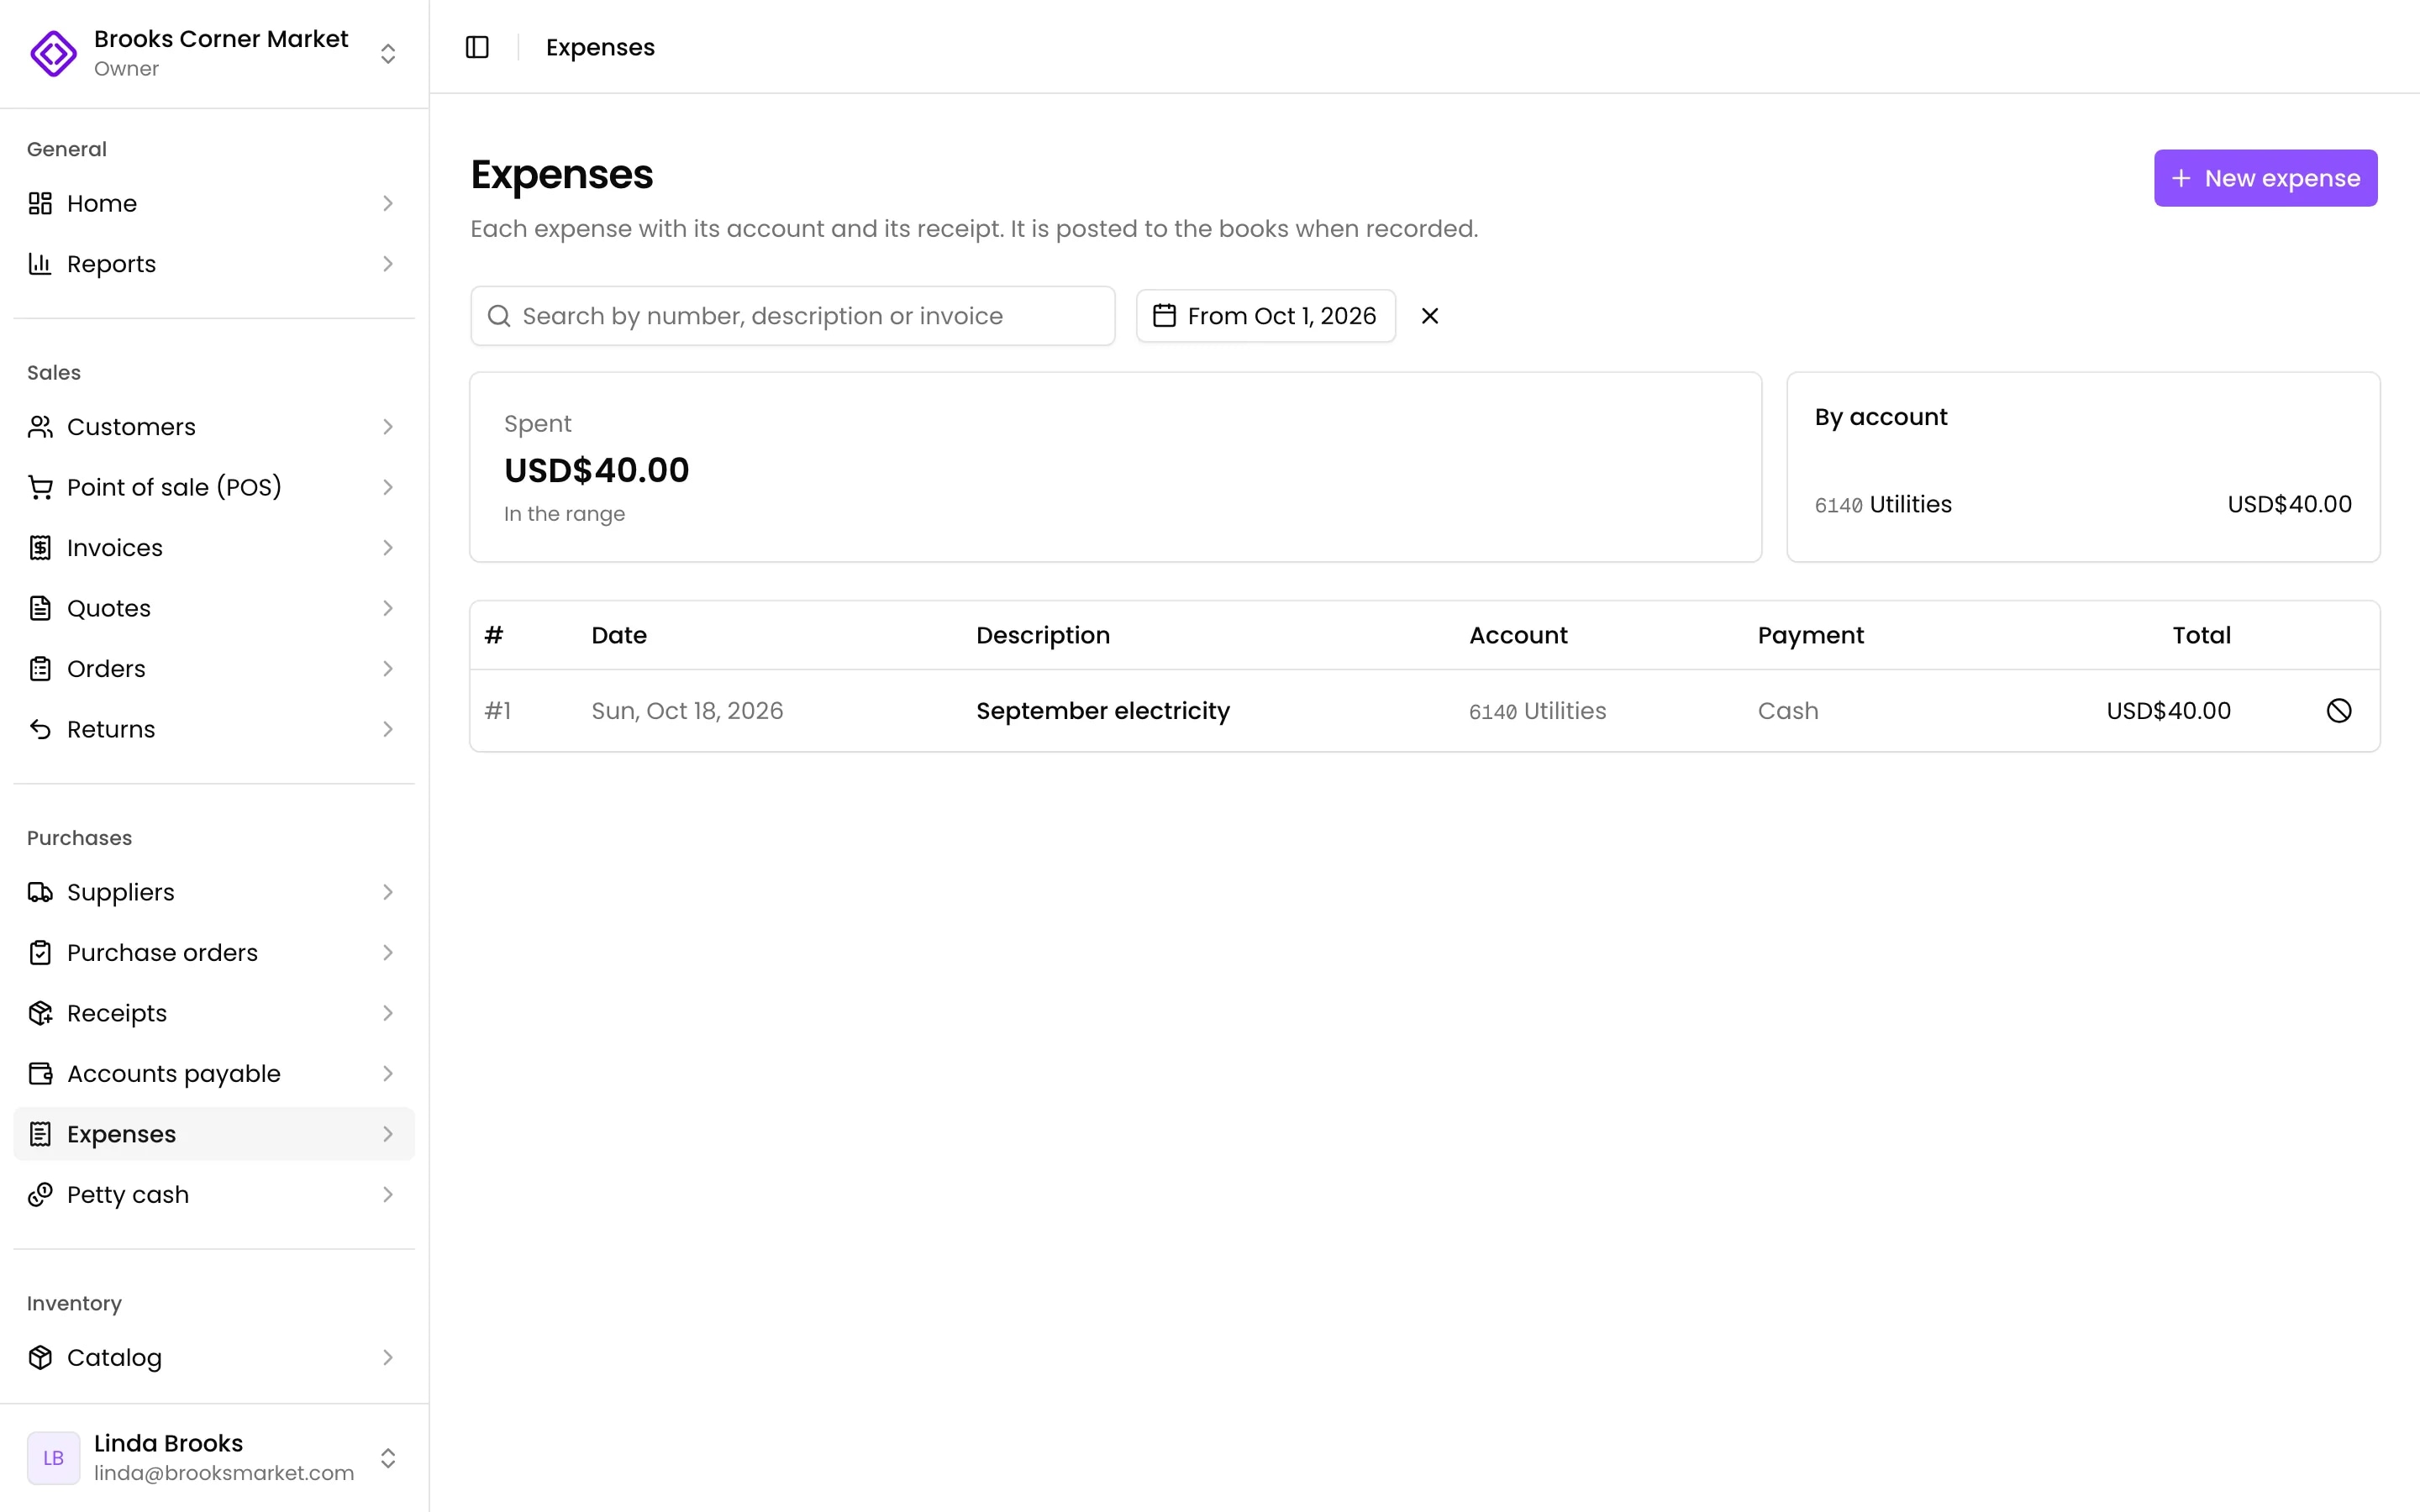Click the Customers people icon
2420x1512 pixels.
40,427
